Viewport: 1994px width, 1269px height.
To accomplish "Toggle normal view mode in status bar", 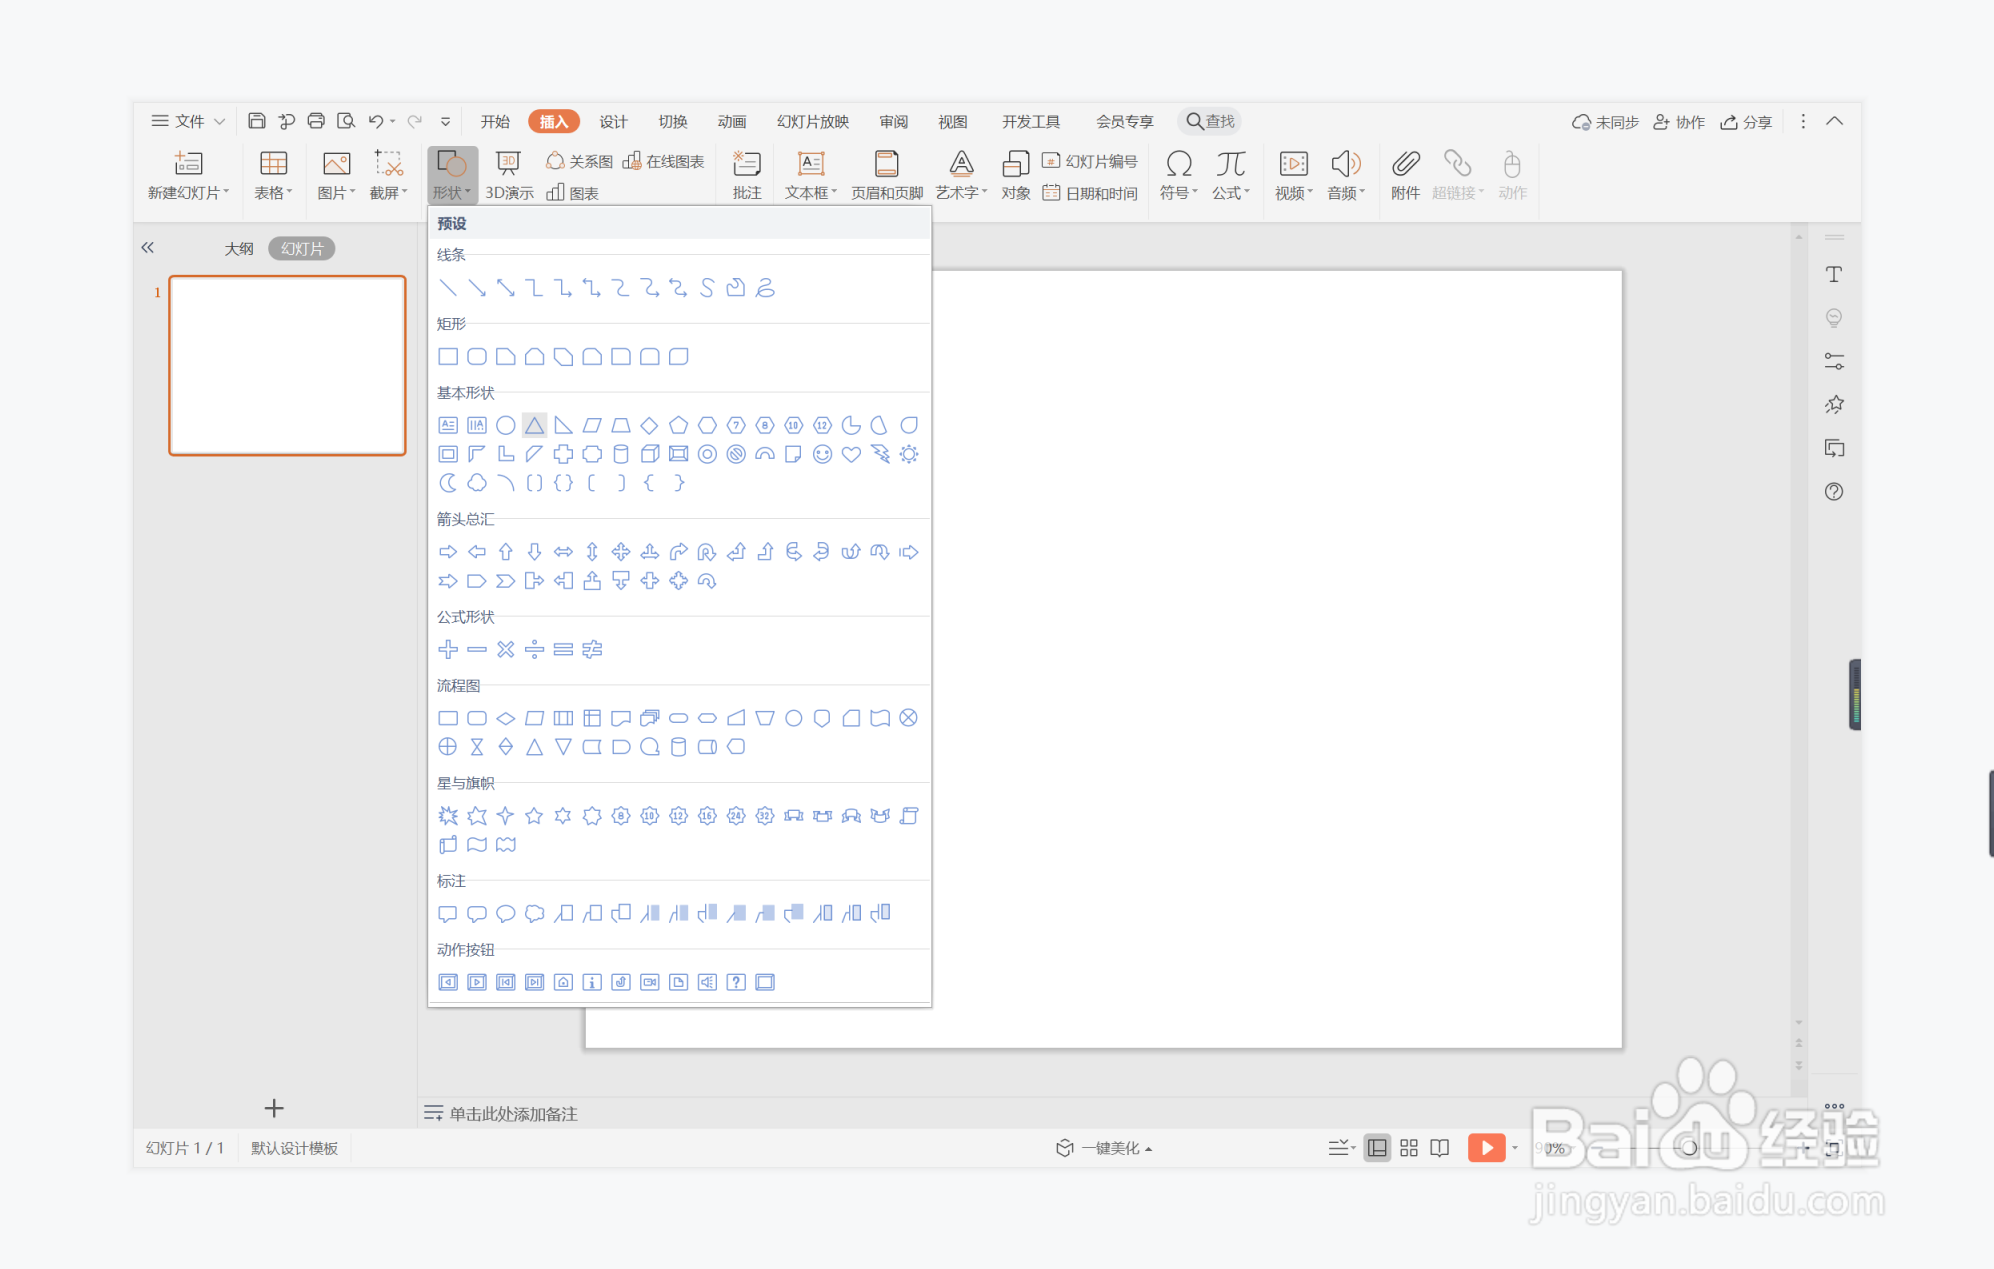I will (1377, 1148).
